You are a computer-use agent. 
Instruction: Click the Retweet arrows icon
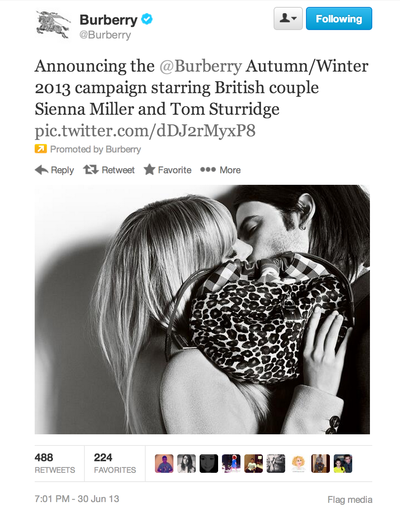[91, 170]
